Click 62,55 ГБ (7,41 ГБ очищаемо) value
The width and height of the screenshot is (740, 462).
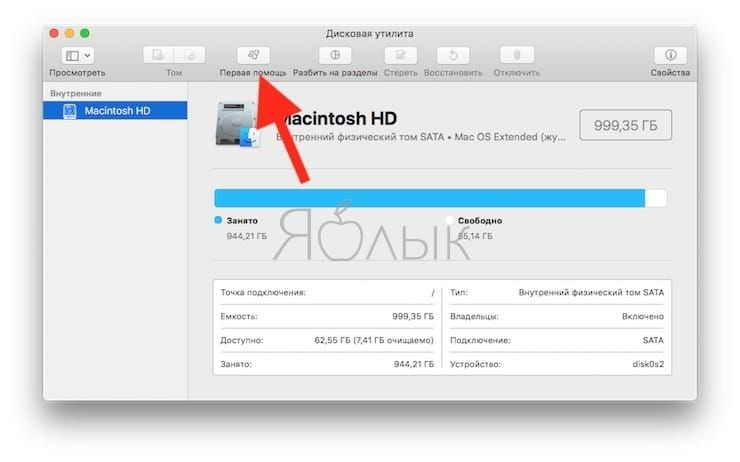pos(374,340)
